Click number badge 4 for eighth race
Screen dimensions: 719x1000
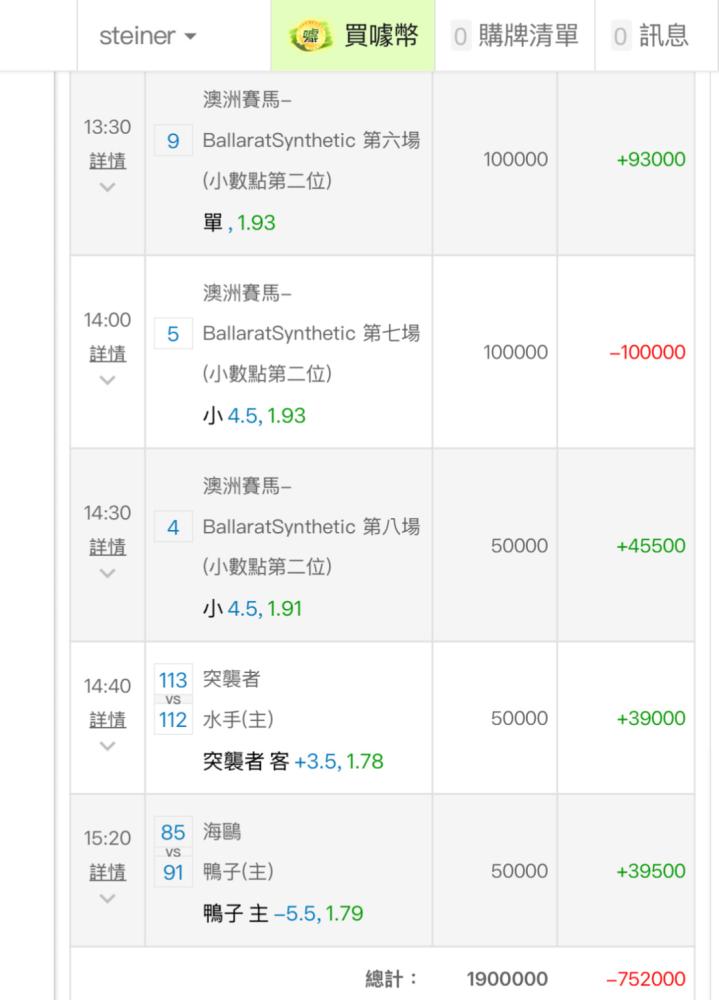pyautogui.click(x=173, y=528)
